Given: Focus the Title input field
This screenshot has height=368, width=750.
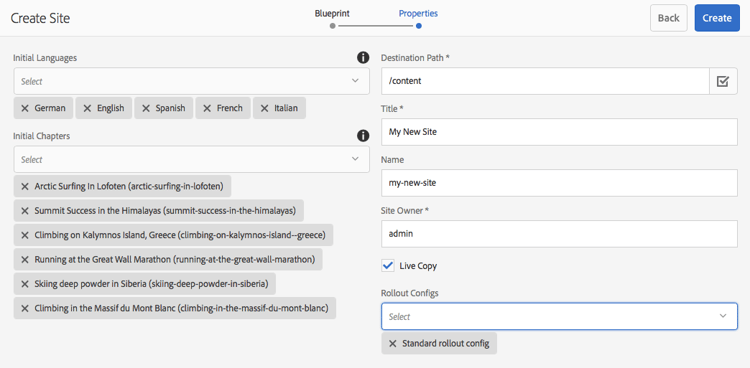Looking at the screenshot, I should pos(559,132).
